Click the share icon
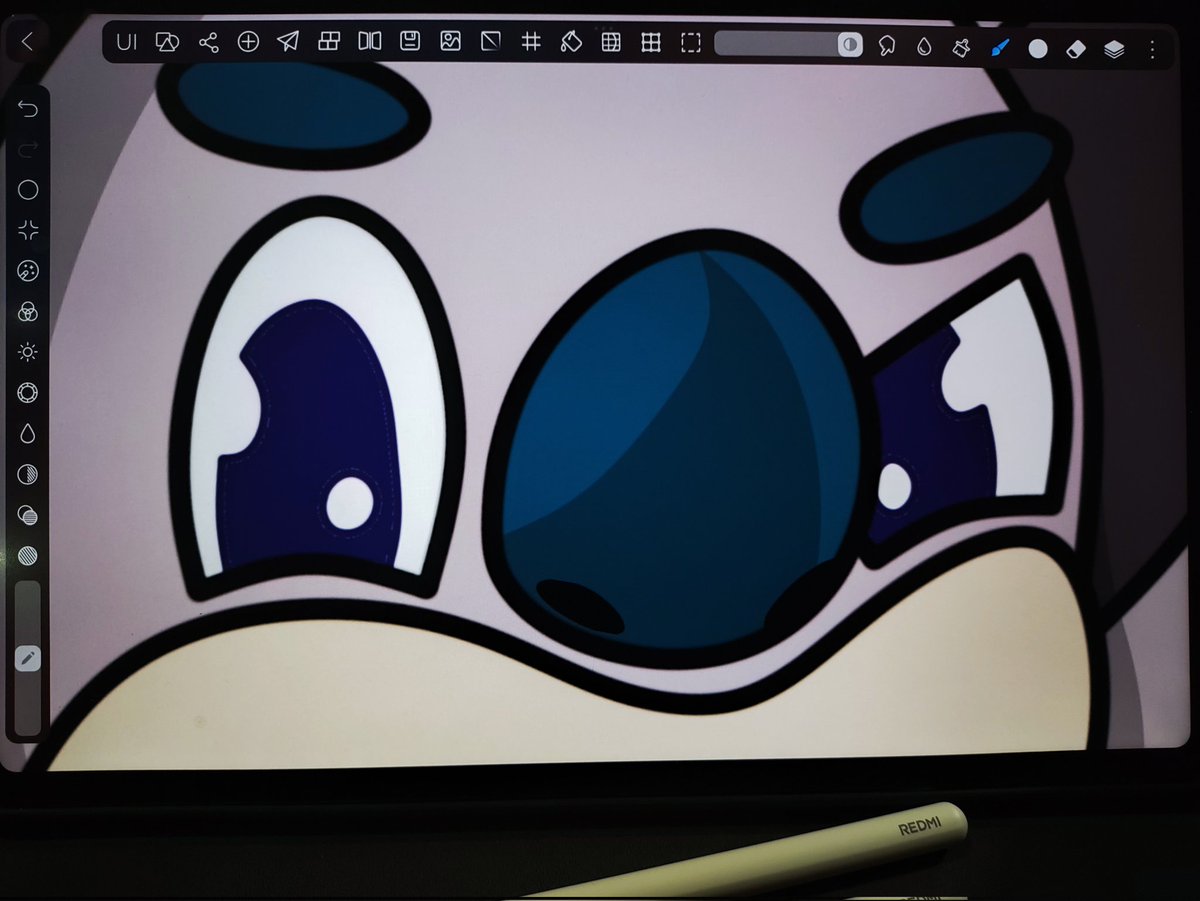This screenshot has height=901, width=1200. (x=208, y=42)
